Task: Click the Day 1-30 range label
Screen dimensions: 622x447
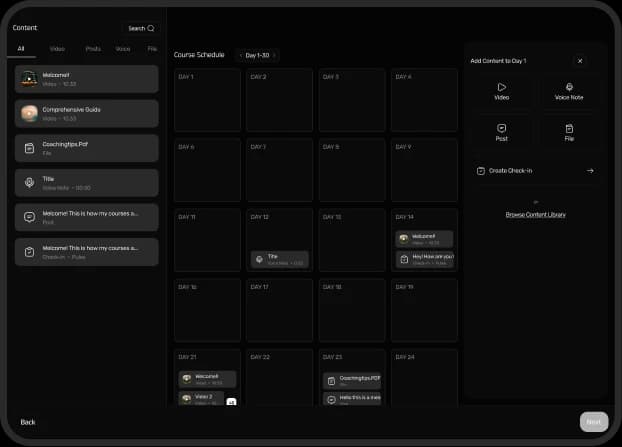Action: coord(257,55)
